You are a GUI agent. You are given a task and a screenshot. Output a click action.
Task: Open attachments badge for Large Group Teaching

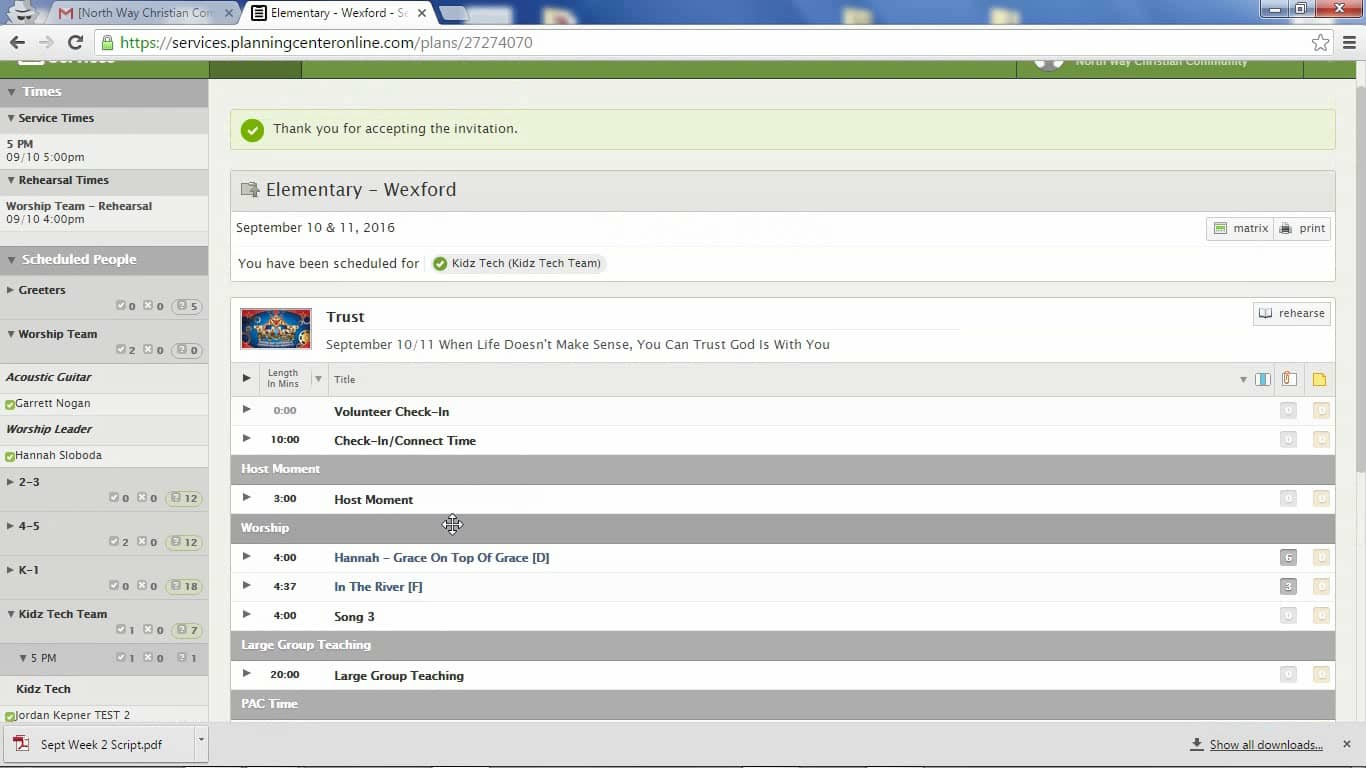click(x=1288, y=674)
